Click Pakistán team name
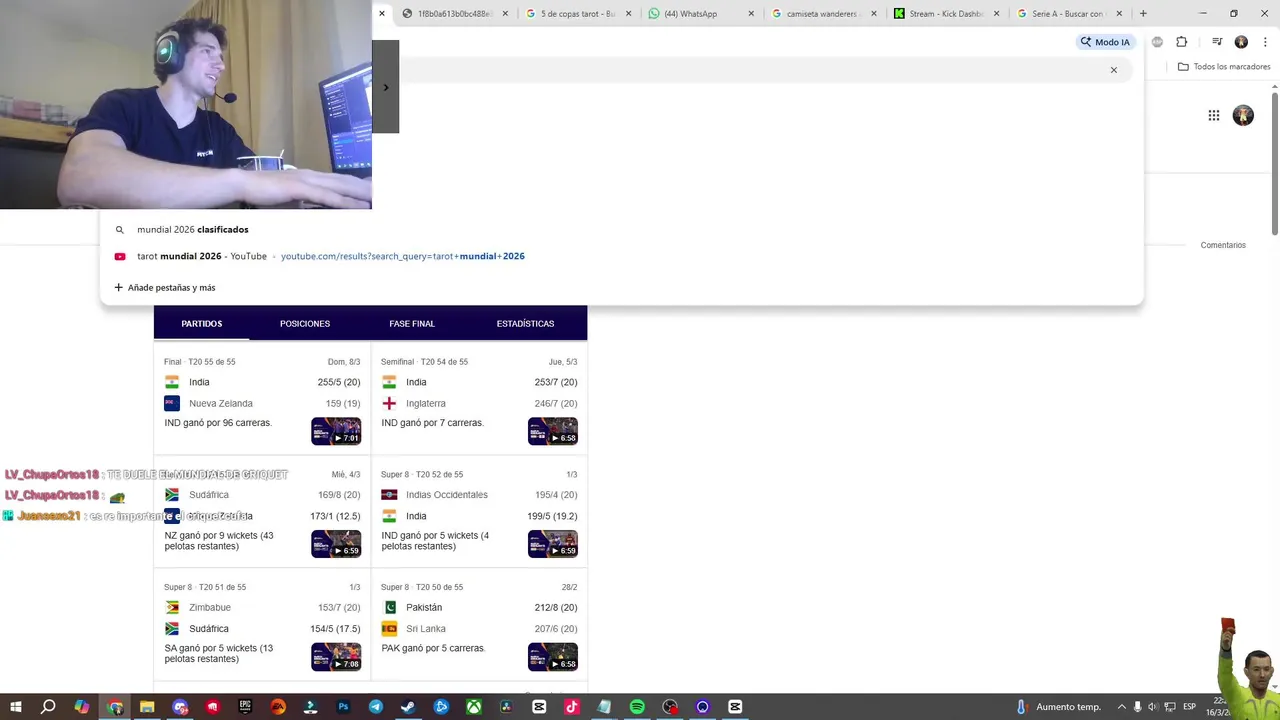Screen dimensions: 1280x720 point(424,608)
